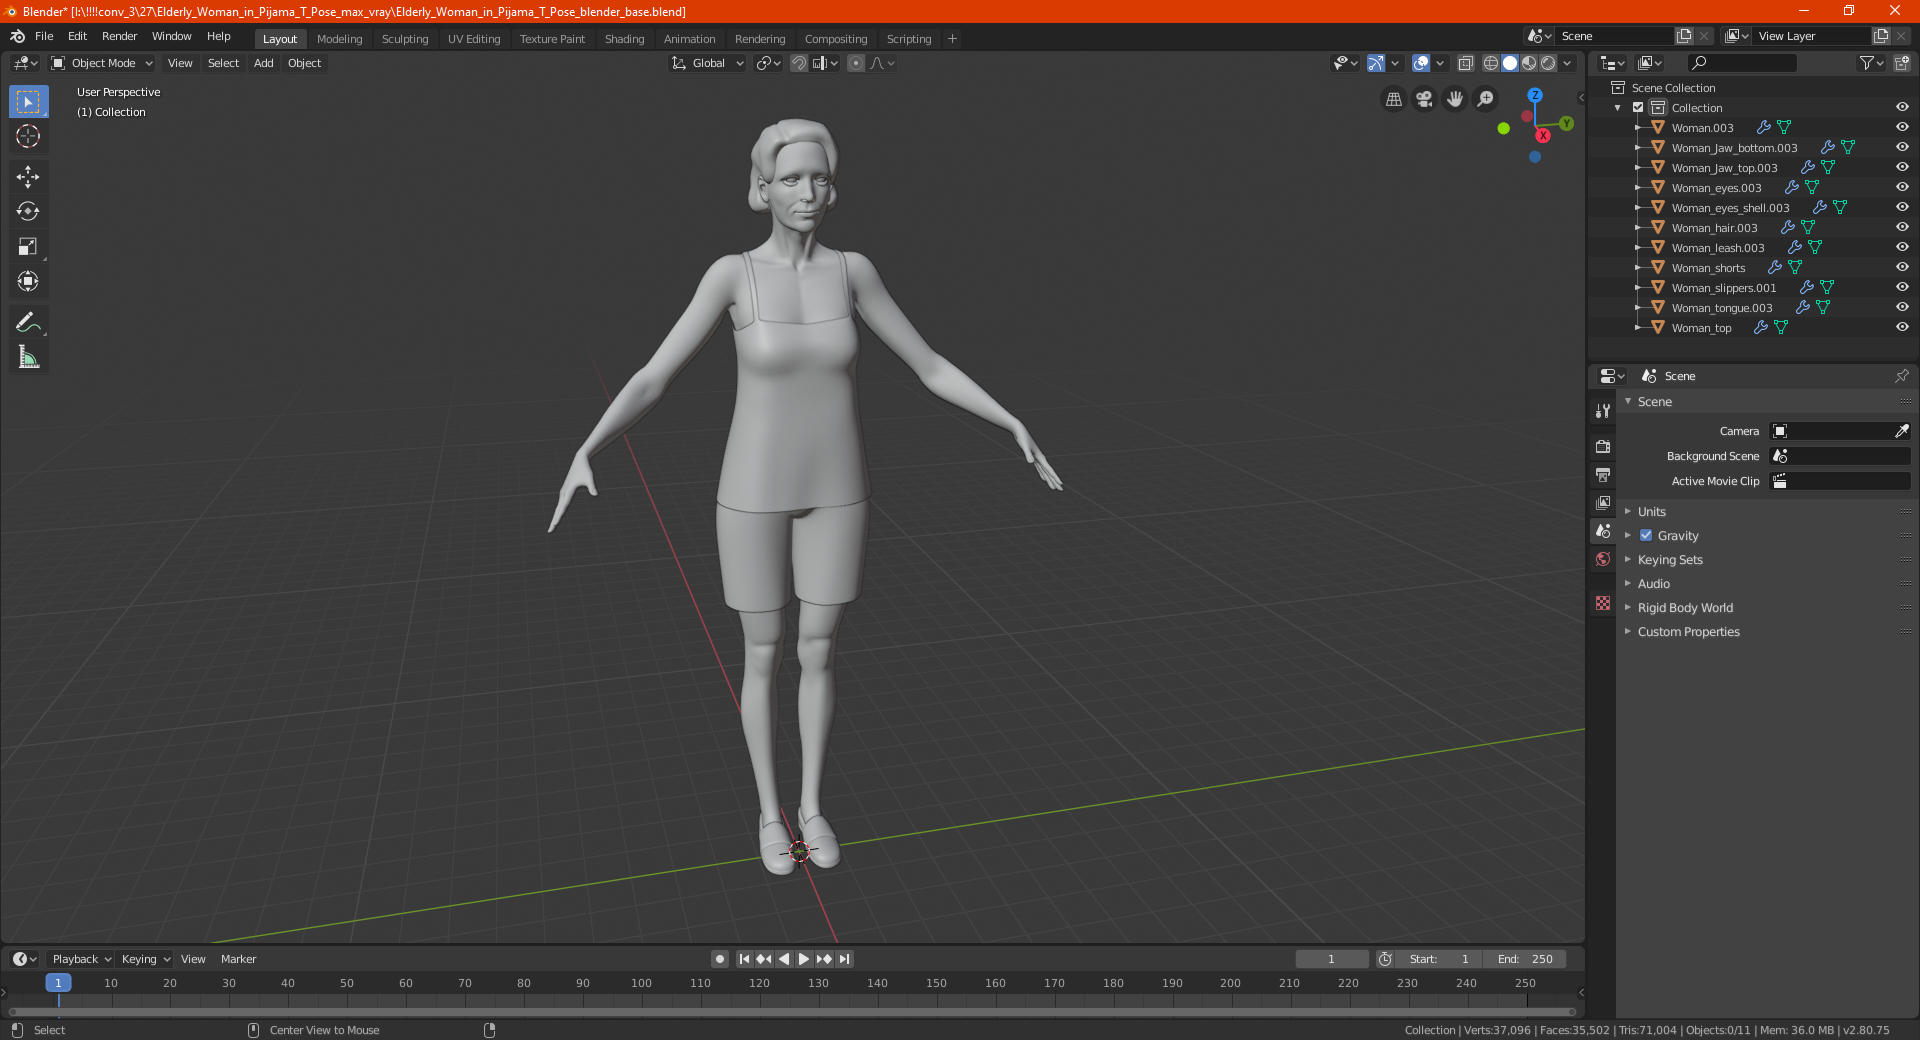Viewport: 1920px width, 1040px height.
Task: Open the timeline Marker menu
Action: click(238, 959)
